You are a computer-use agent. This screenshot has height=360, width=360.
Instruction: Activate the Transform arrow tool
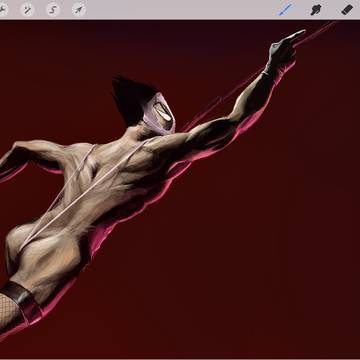[x=79, y=9]
